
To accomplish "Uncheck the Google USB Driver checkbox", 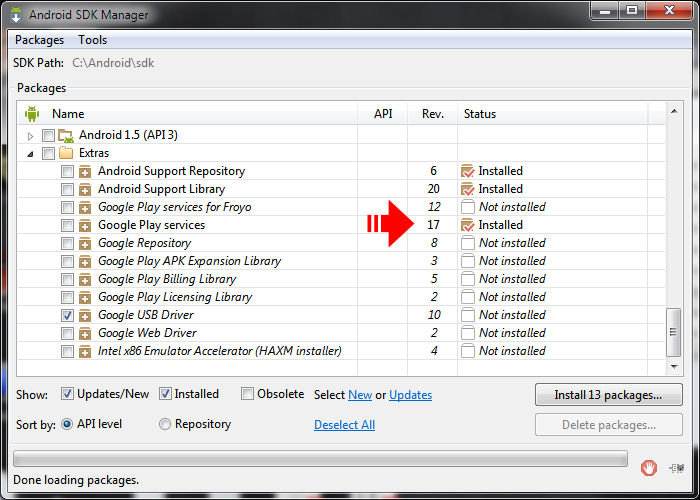I will pyautogui.click(x=67, y=315).
